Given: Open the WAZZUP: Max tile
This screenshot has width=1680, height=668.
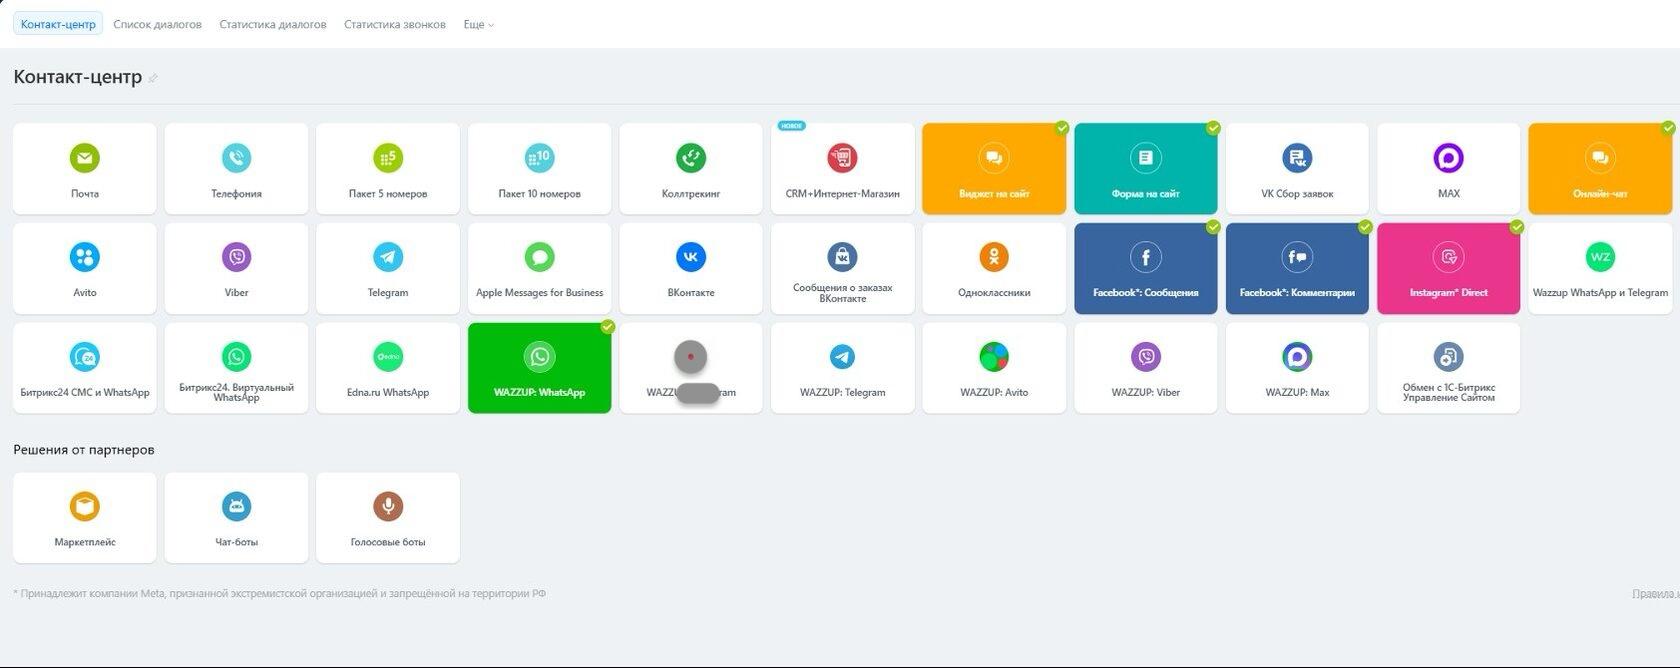Looking at the screenshot, I should [1297, 368].
